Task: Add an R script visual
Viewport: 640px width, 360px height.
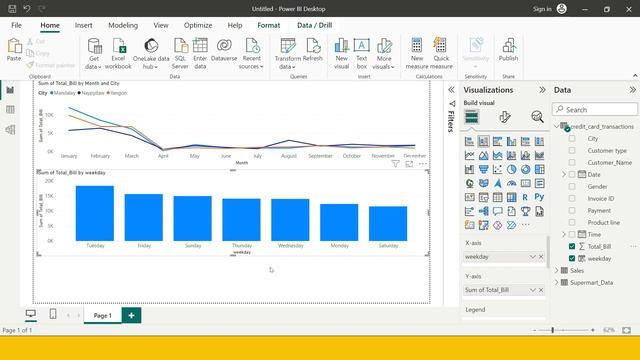Action: [525, 197]
